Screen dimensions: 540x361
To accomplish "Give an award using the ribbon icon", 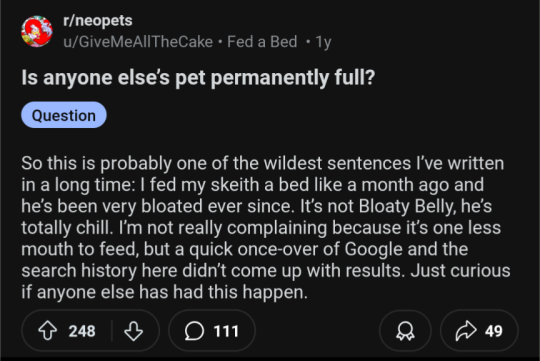I will 405,331.
